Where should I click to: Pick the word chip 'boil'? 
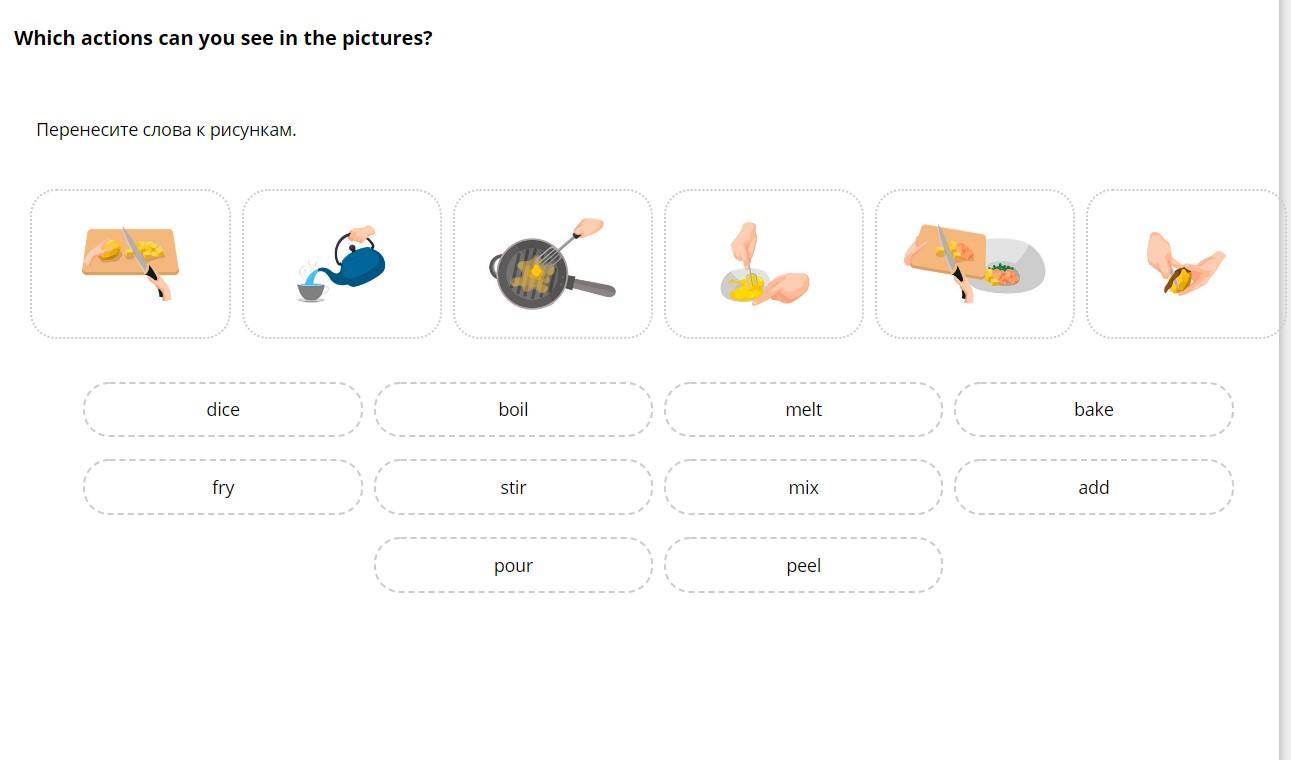click(x=513, y=410)
